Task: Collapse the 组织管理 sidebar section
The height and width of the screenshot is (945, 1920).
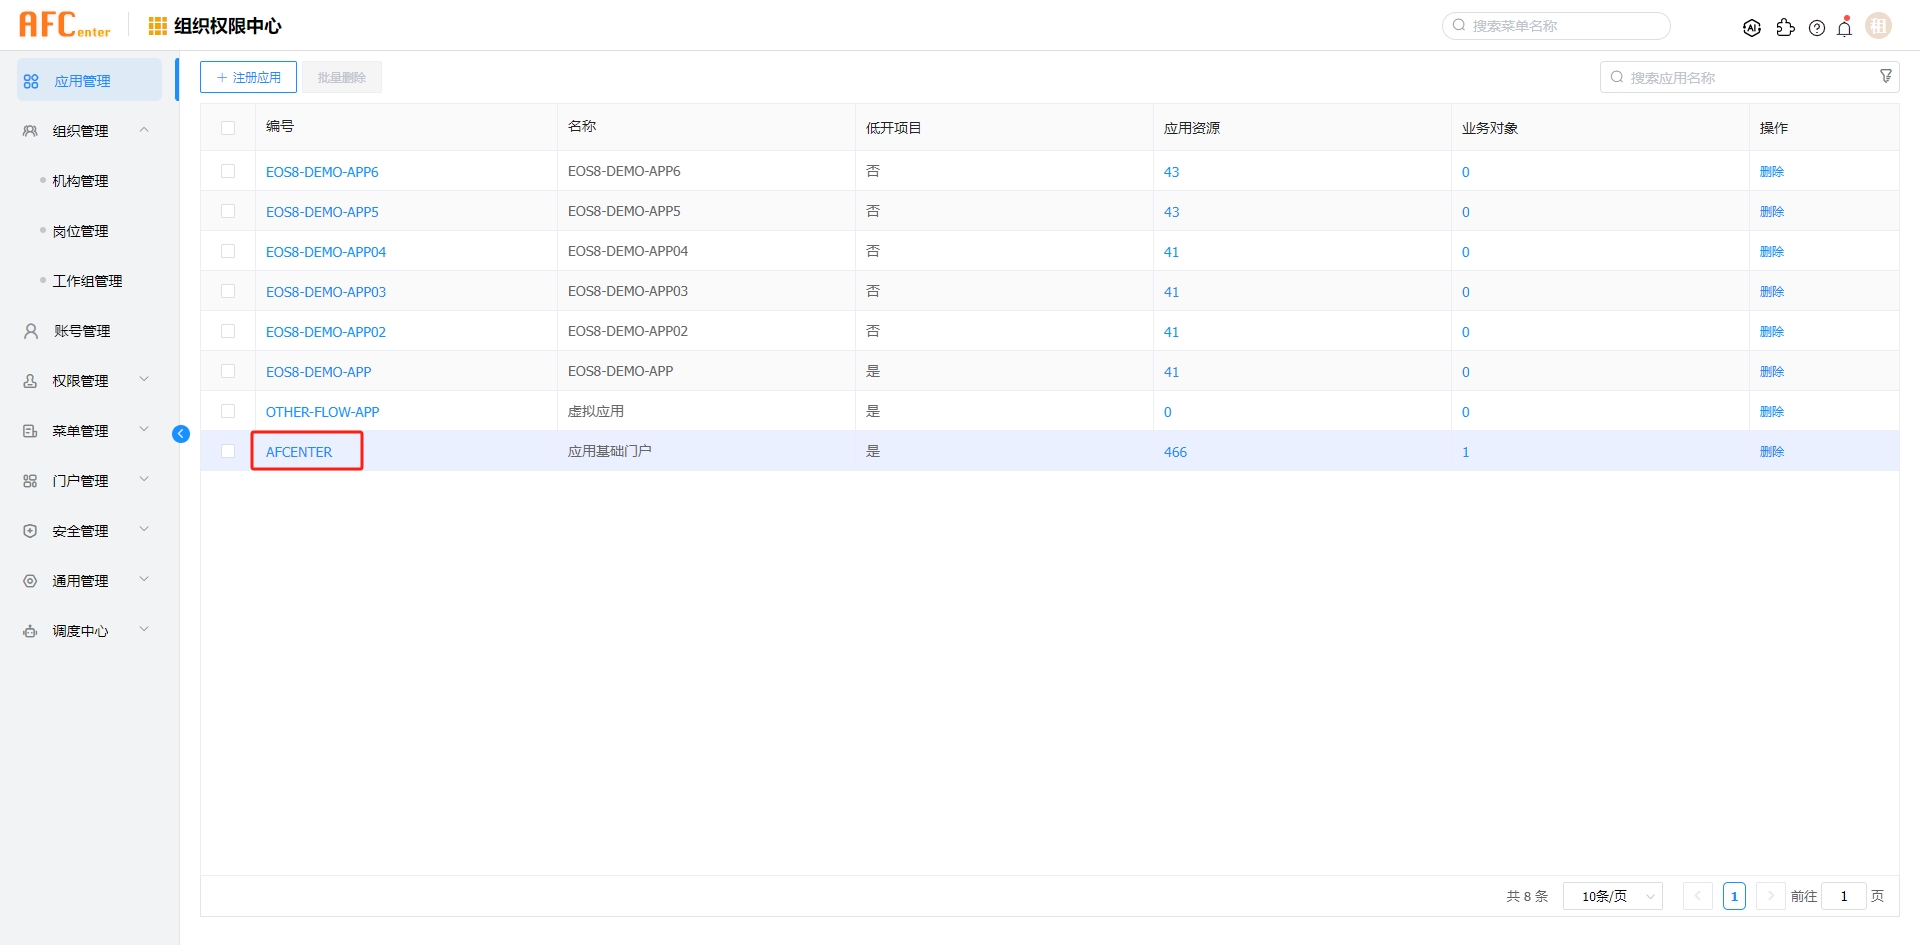Action: coord(143,130)
